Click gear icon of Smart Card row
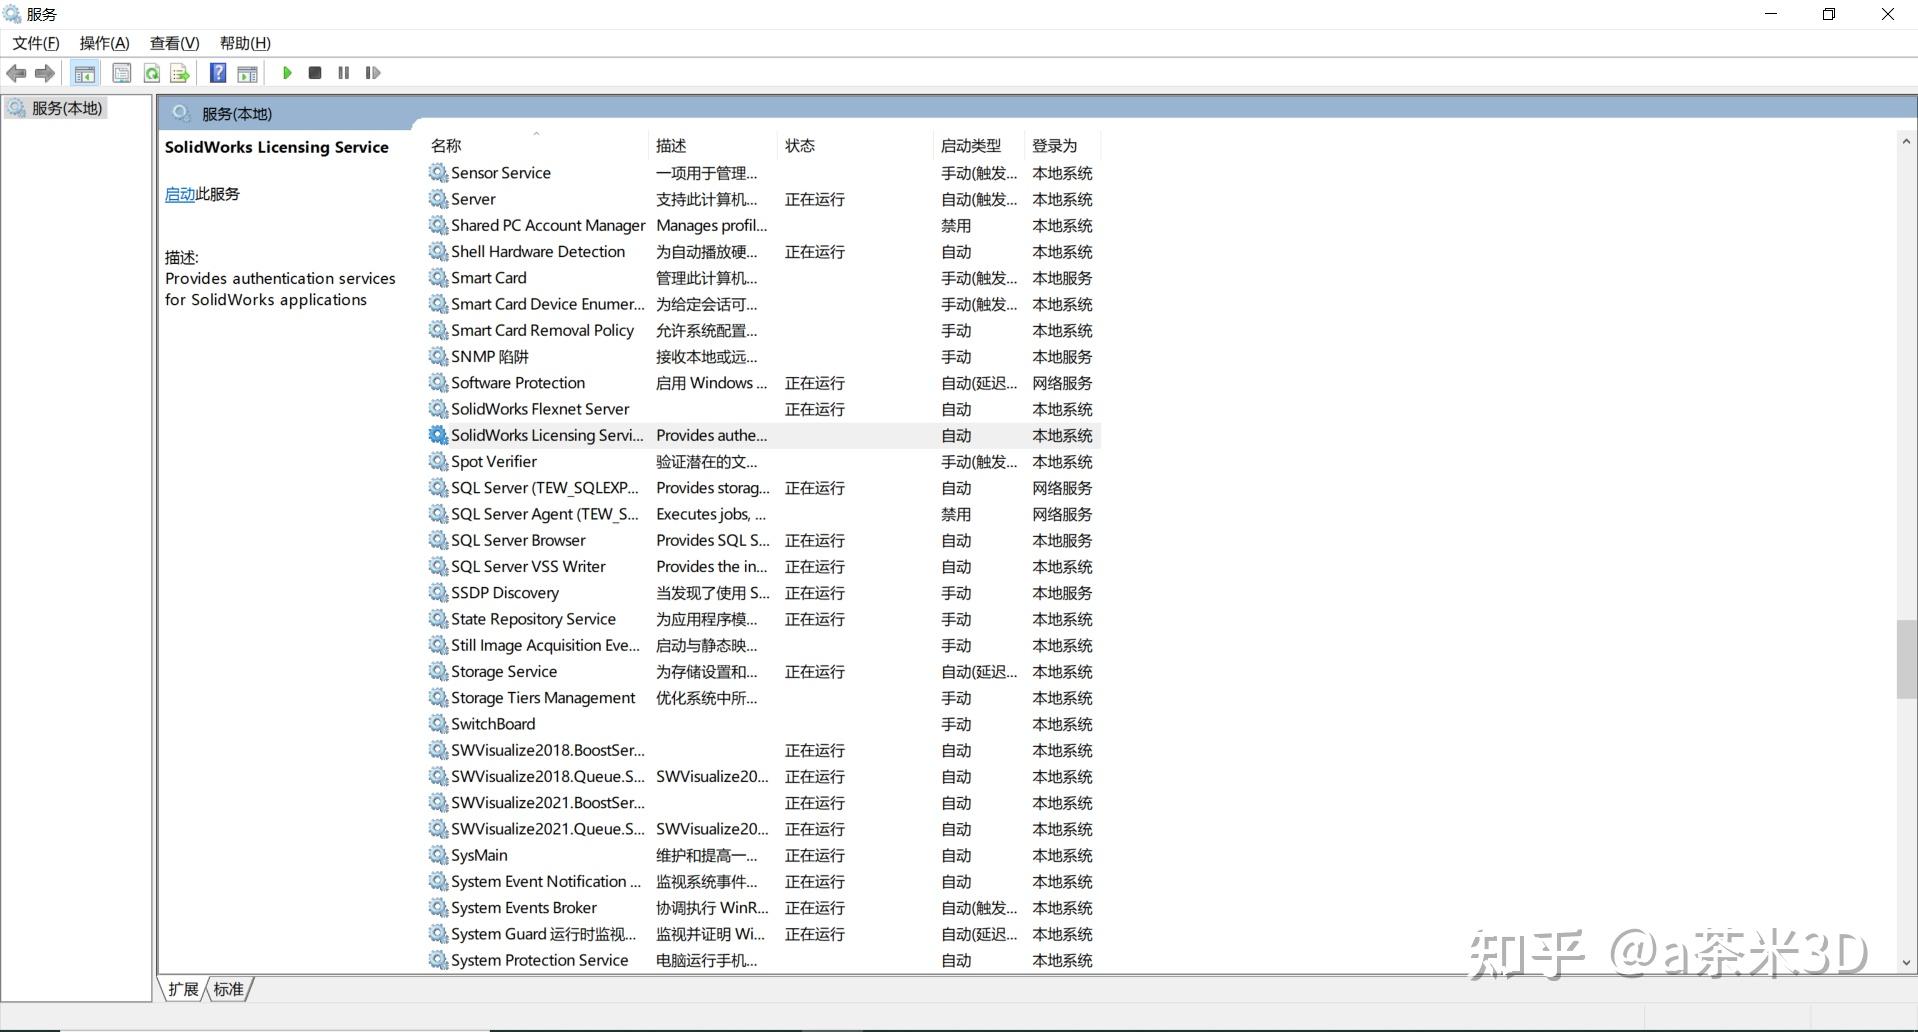 point(438,278)
